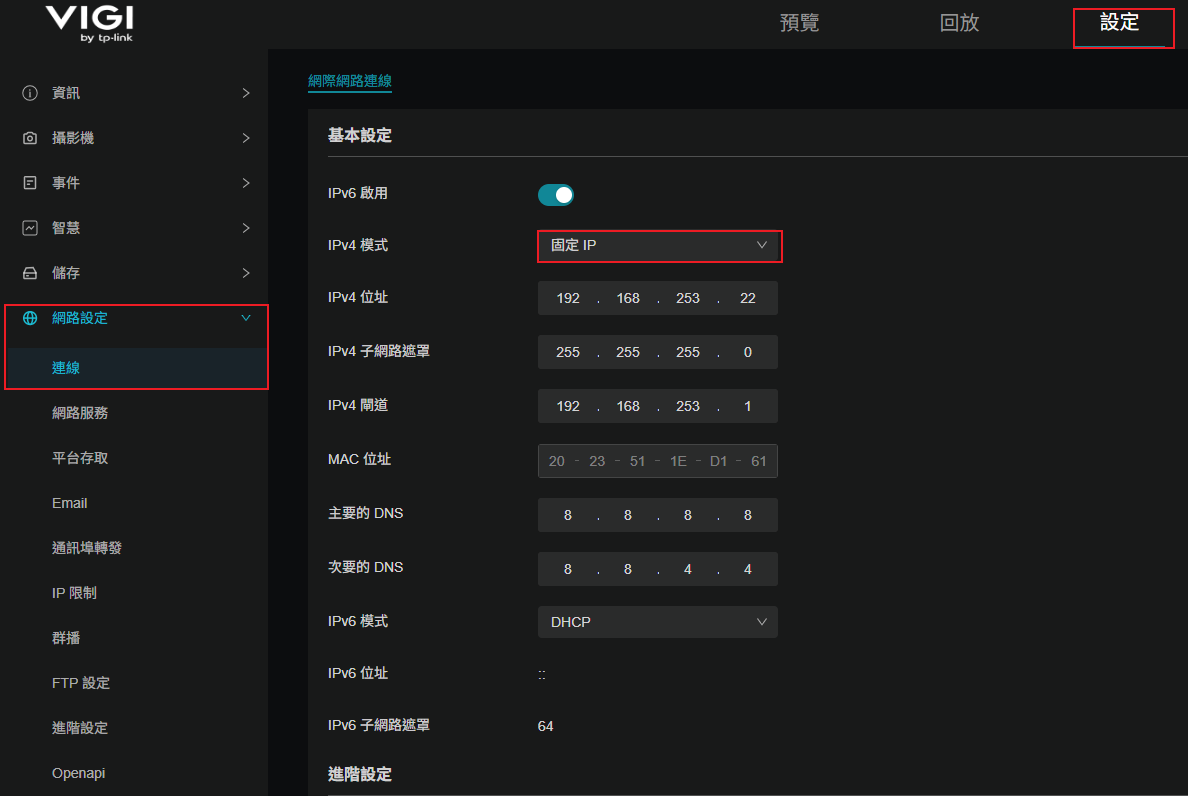Open the 網際網路連線 tab
The image size is (1188, 796).
[x=349, y=81]
